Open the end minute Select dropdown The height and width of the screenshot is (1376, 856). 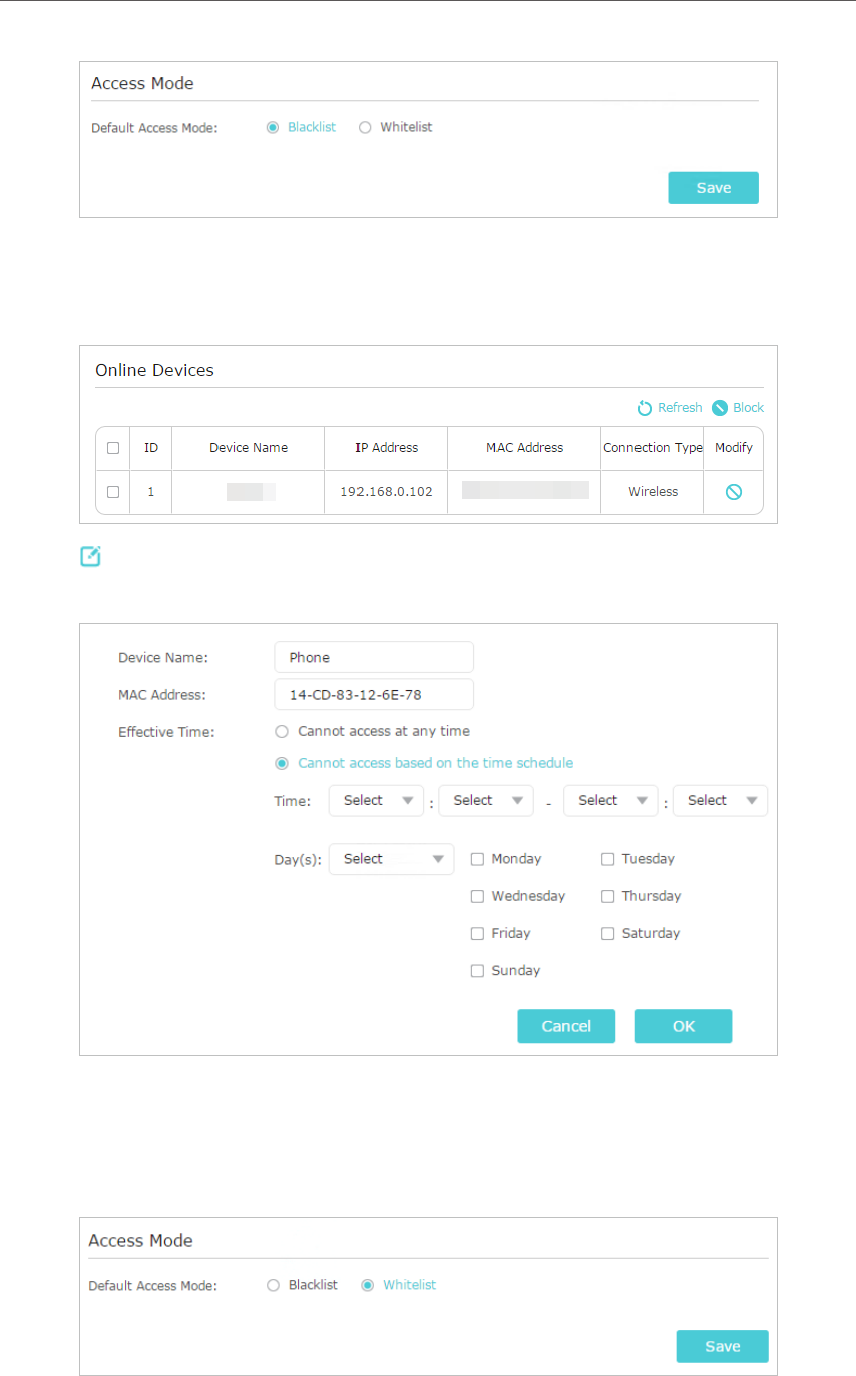[721, 801]
